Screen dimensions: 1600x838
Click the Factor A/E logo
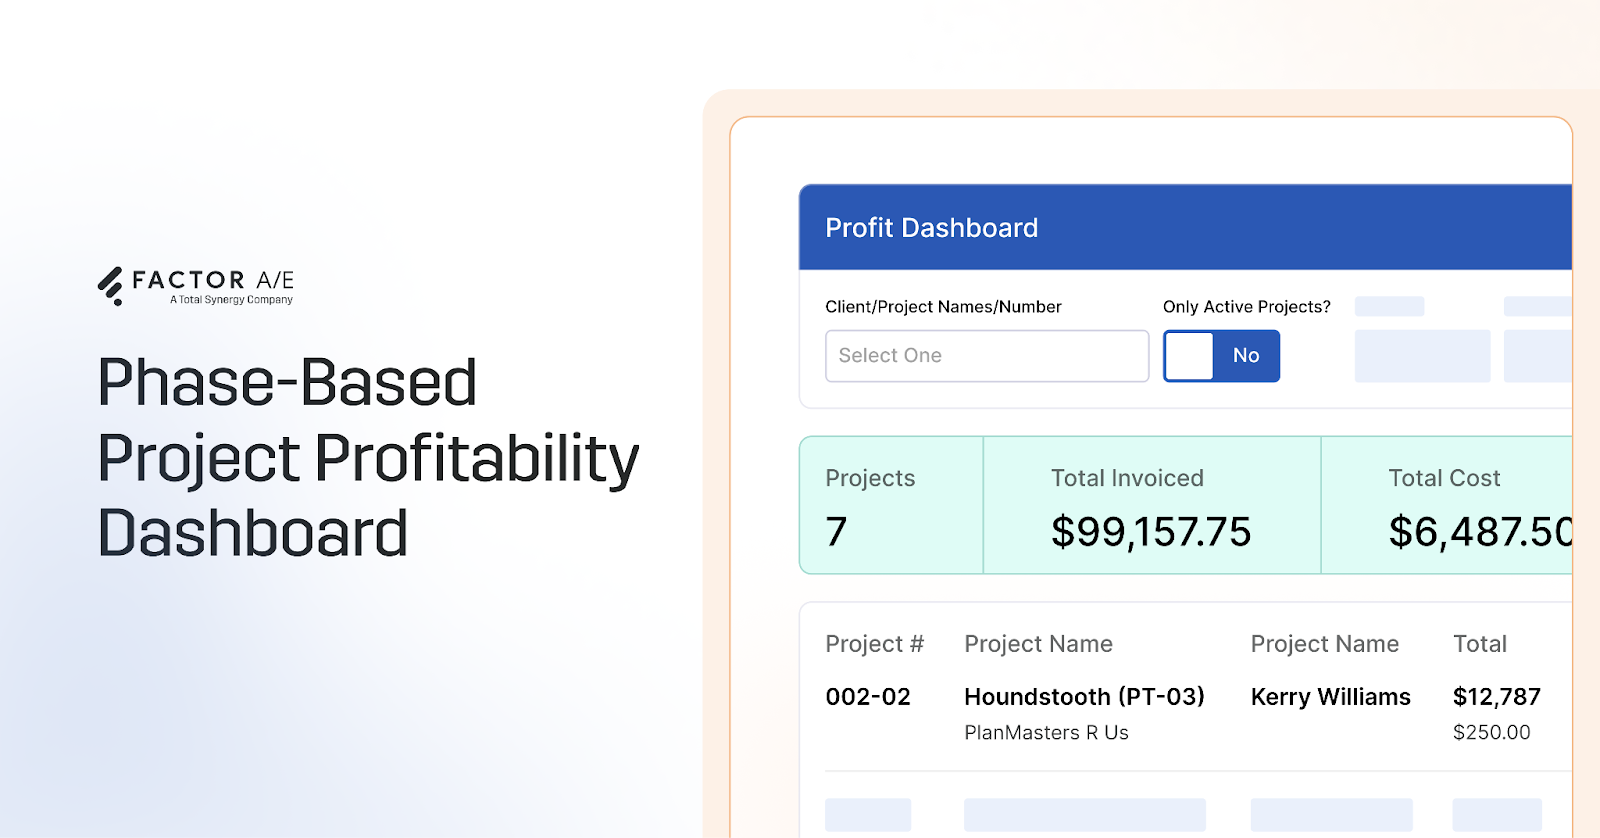click(196, 286)
